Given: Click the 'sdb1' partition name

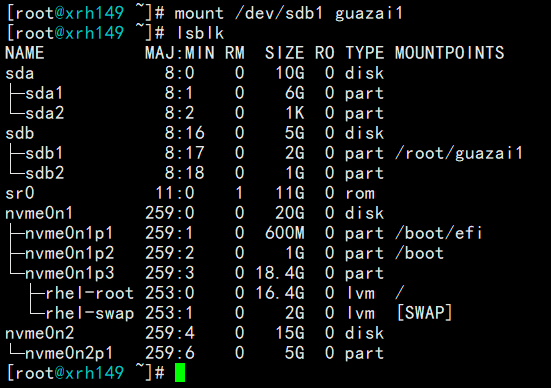Looking at the screenshot, I should [44, 153].
